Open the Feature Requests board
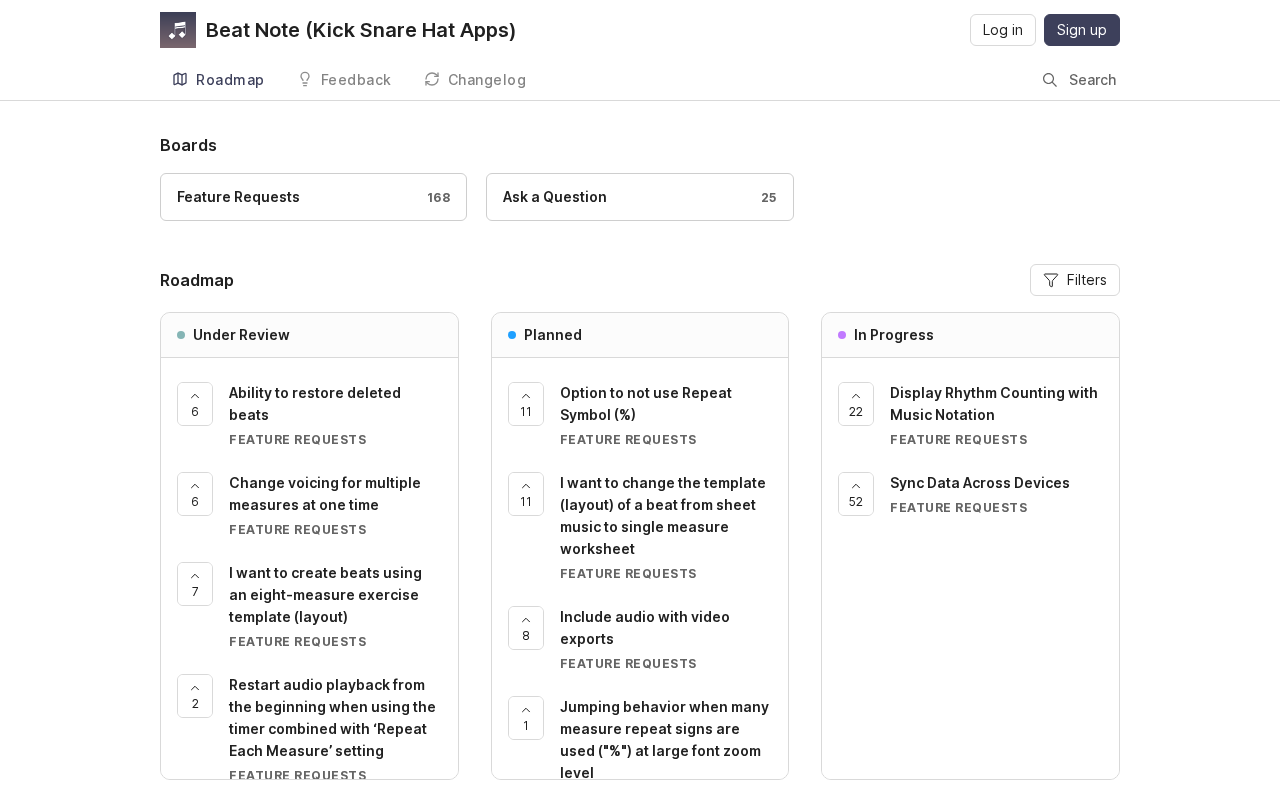 [x=313, y=197]
